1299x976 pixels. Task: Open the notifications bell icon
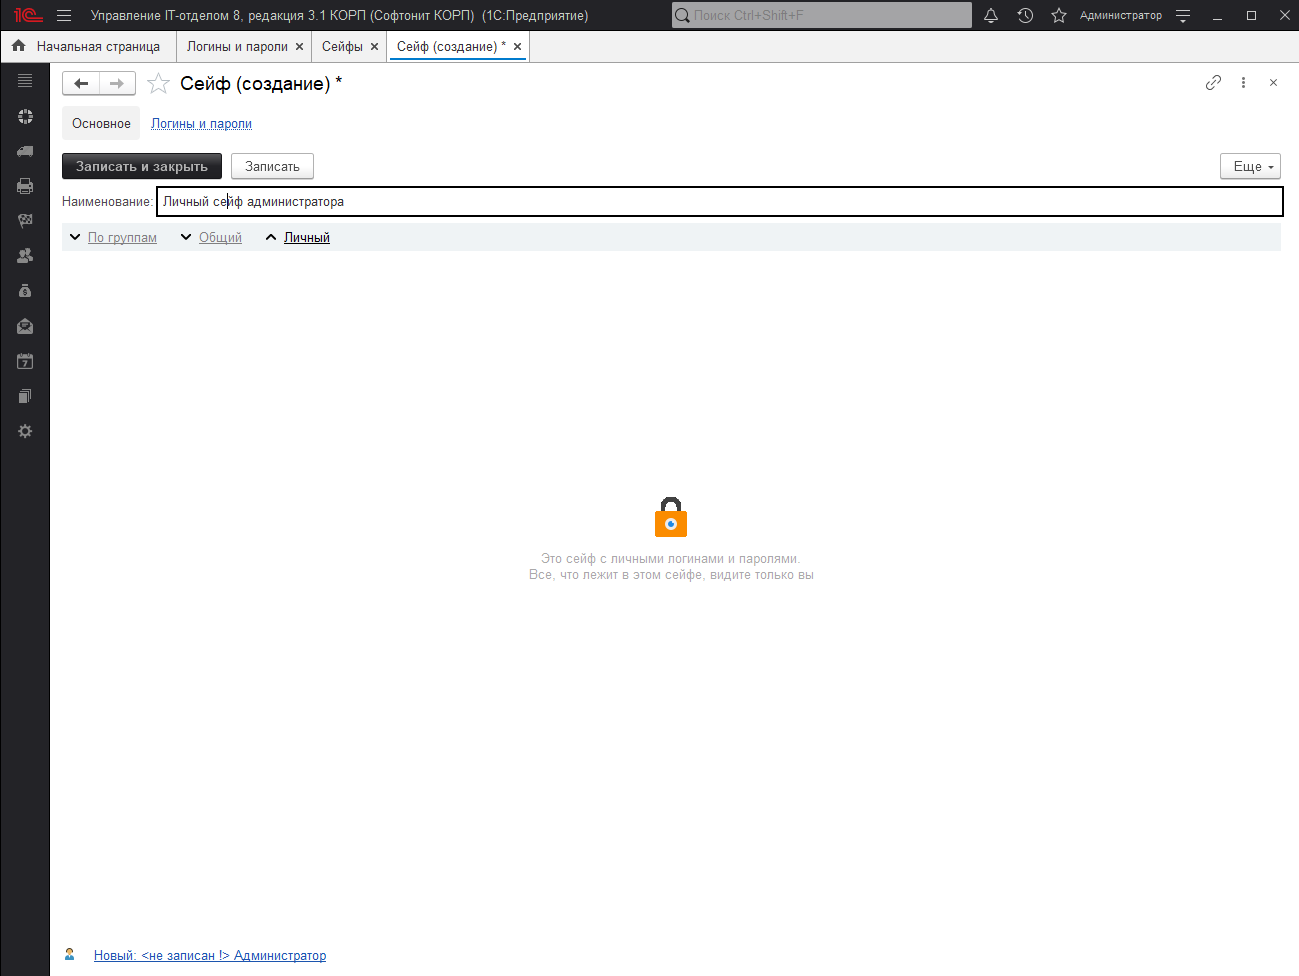991,15
